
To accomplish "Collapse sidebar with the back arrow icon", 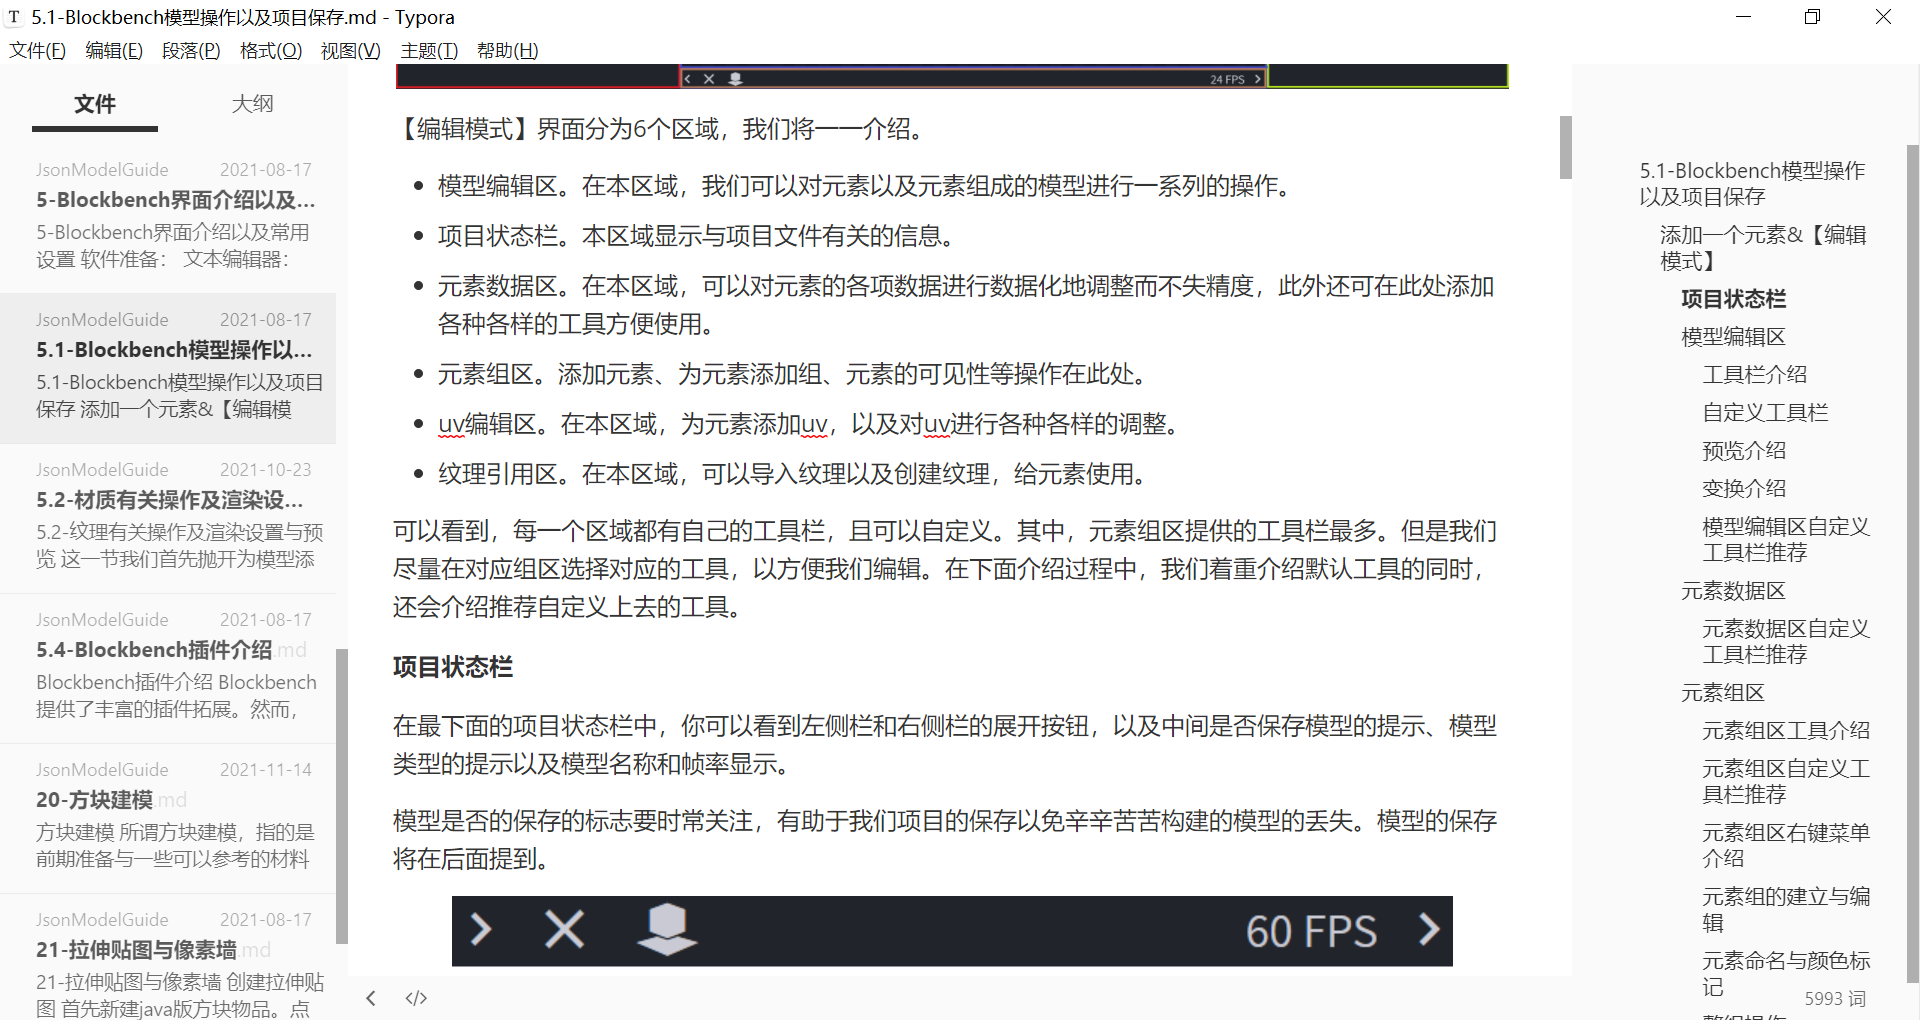I will 371,998.
